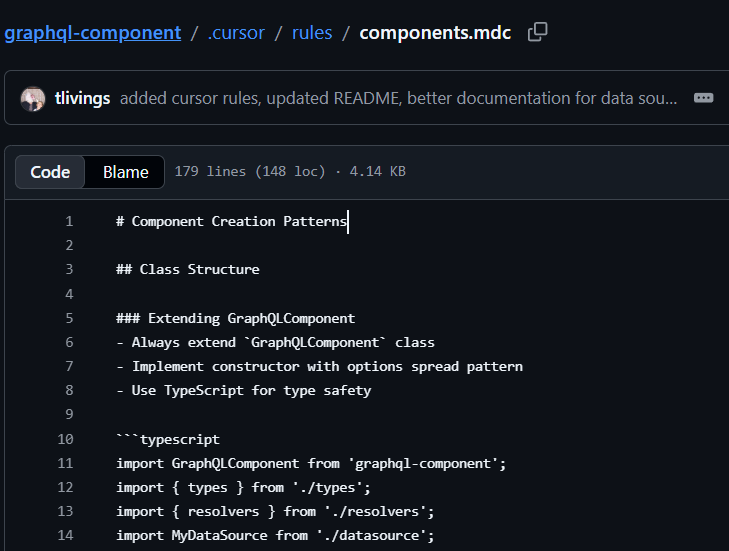
Task: Go to the rules folder breadcrumb
Action: pos(312,32)
